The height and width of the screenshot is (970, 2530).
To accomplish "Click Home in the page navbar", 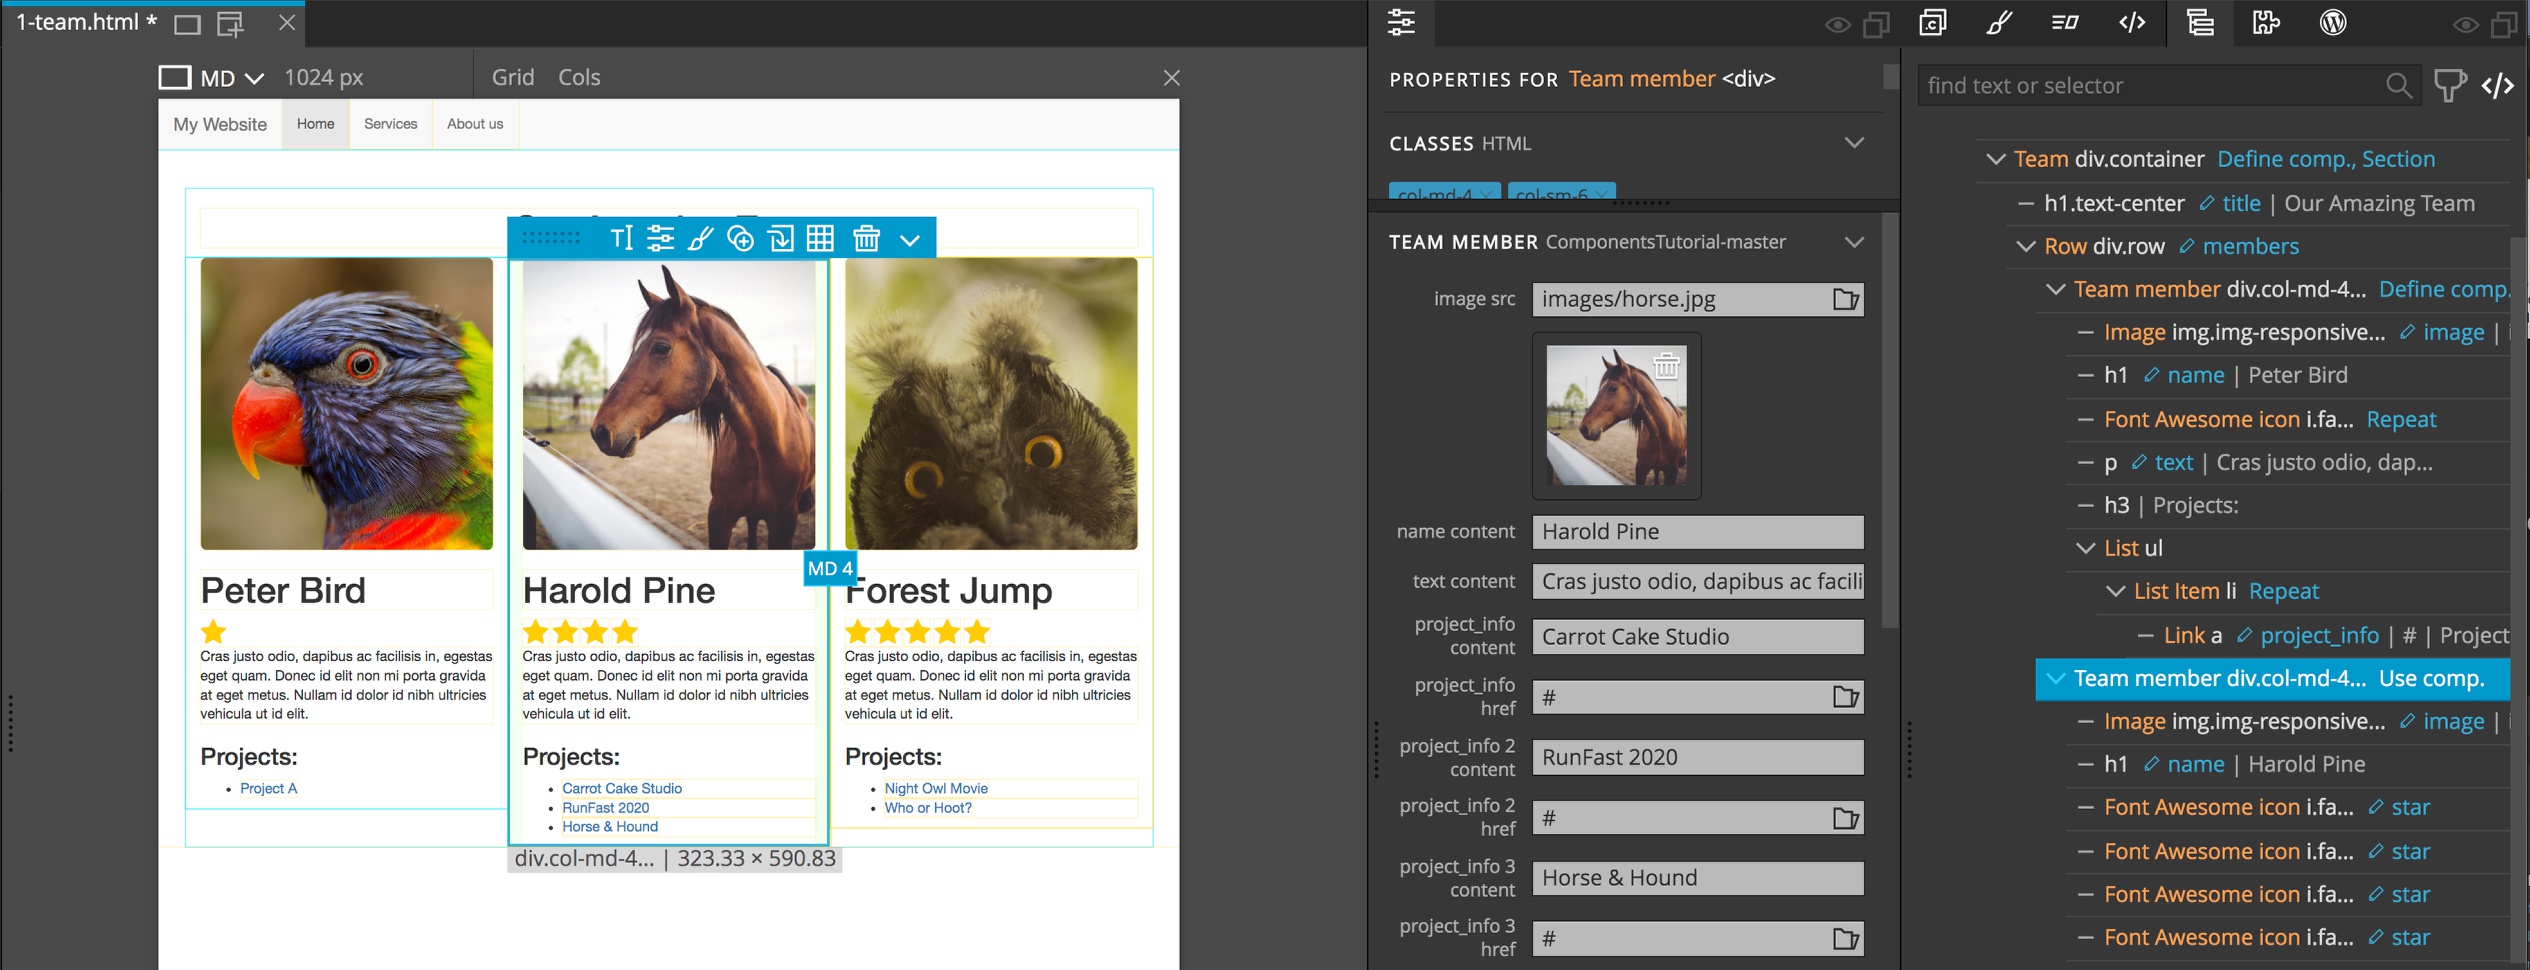I will [x=315, y=124].
